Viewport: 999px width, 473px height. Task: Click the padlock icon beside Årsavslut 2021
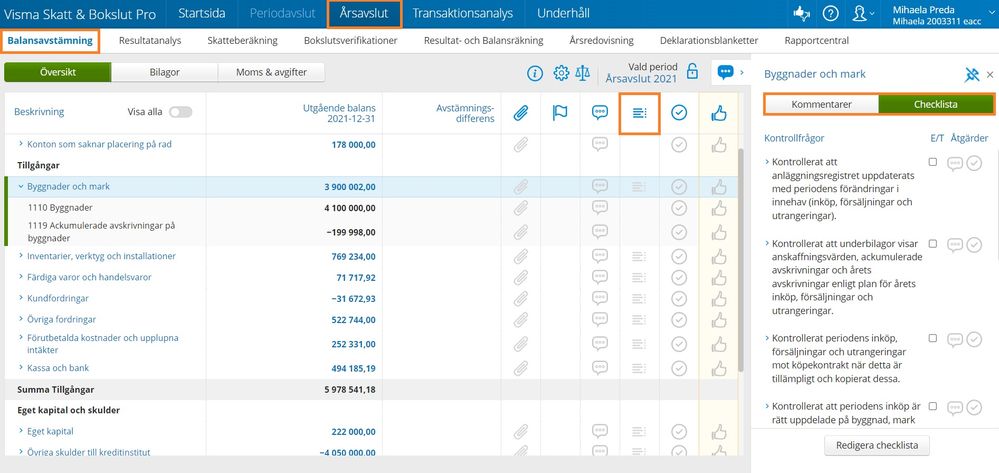pyautogui.click(x=692, y=73)
